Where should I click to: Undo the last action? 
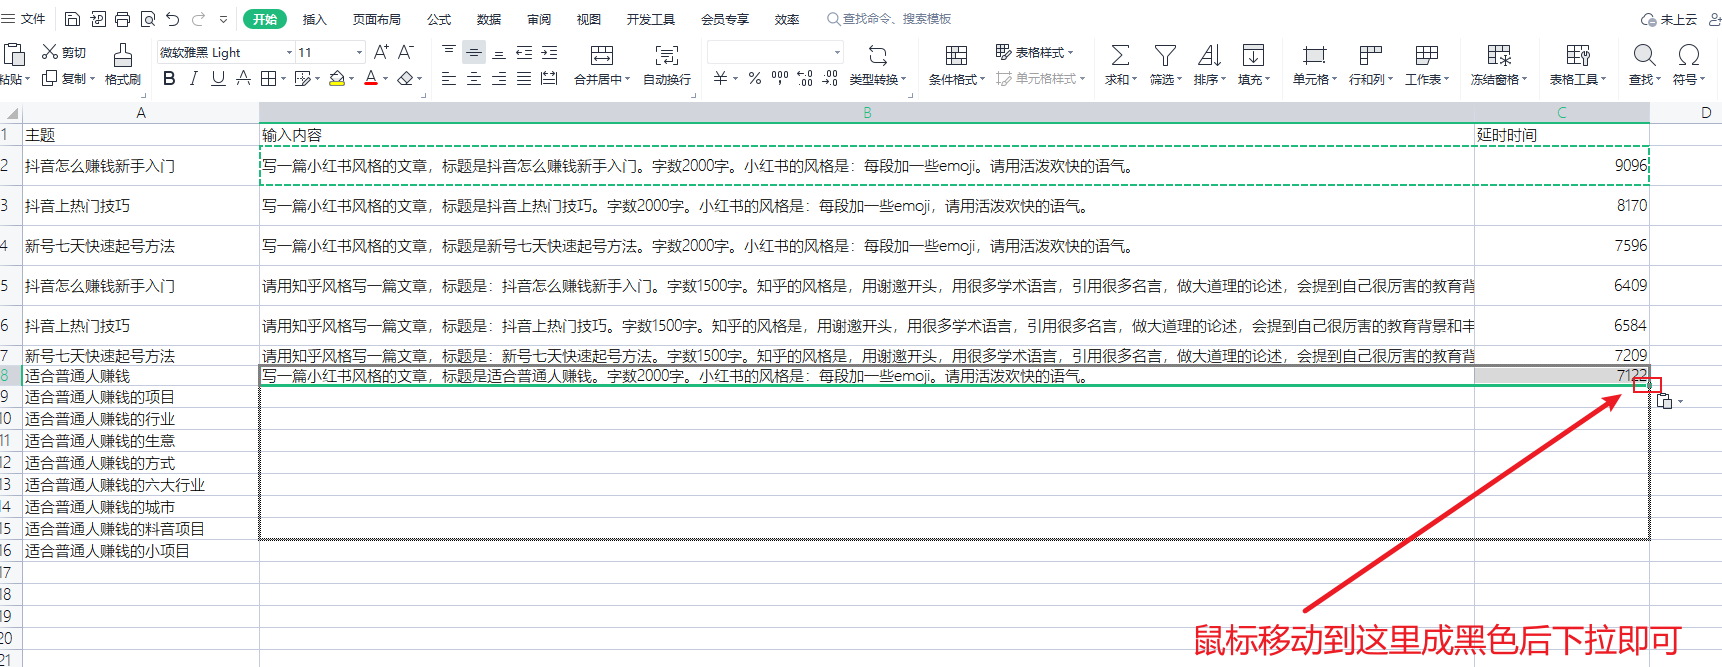(x=173, y=19)
